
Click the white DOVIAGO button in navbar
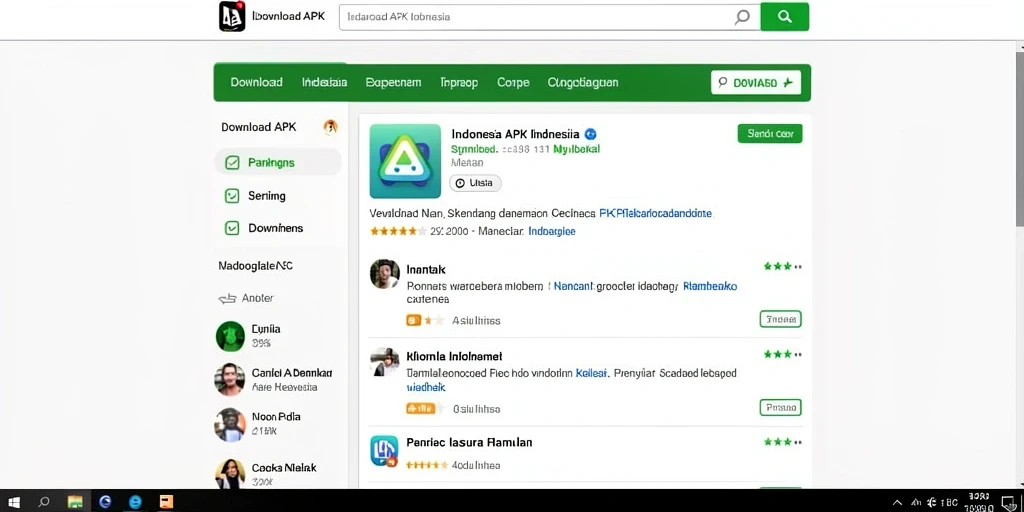click(756, 82)
